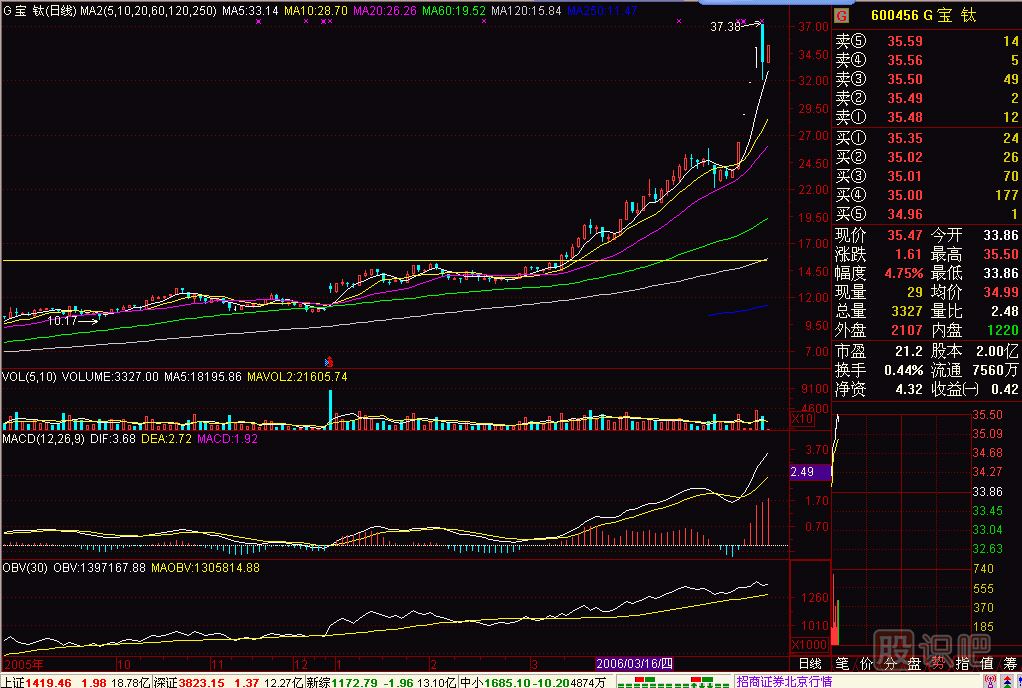The height and width of the screenshot is (688, 1022).
Task: Click the 2006/03/16 date marker on timeline
Action: (x=636, y=663)
